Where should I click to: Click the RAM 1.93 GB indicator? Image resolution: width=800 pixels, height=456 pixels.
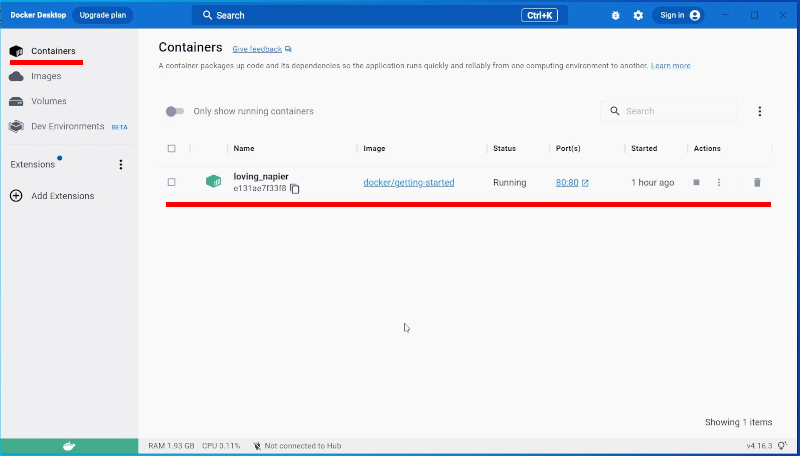point(171,446)
